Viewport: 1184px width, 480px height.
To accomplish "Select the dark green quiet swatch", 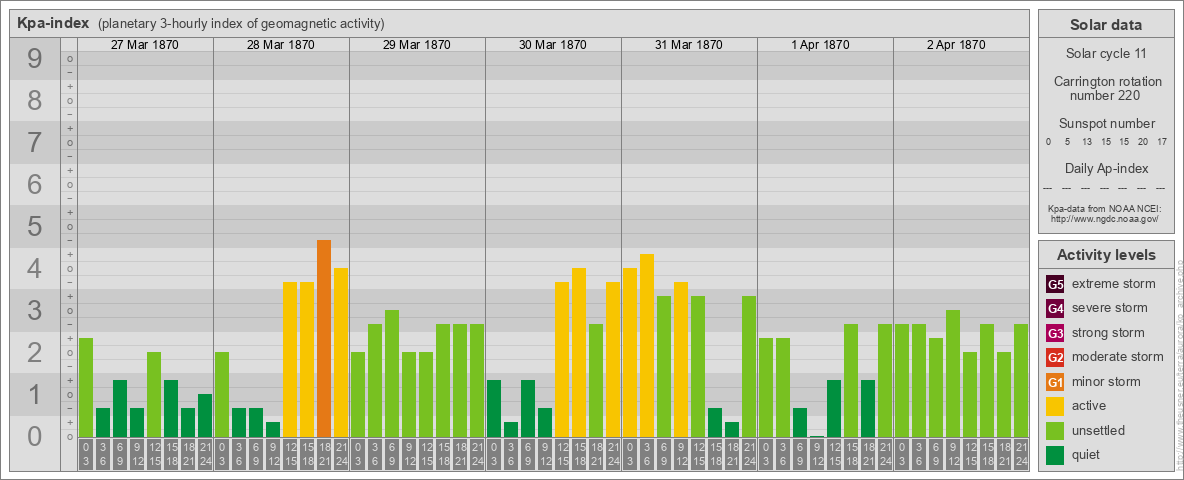I will (1055, 455).
